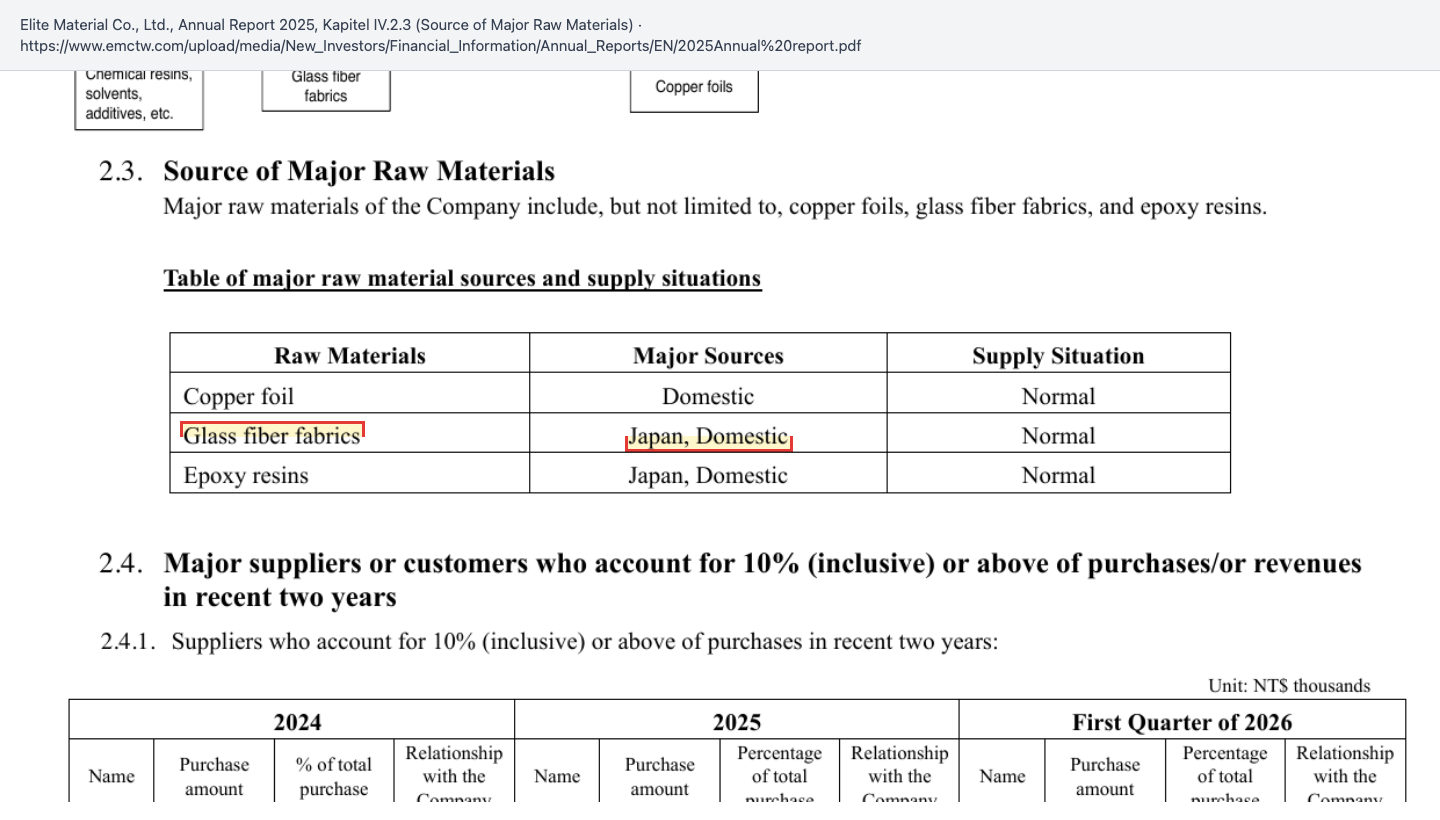Click "Percentage of total purchase" header under 2025
This screenshot has height=820, width=1440.
pos(780,772)
